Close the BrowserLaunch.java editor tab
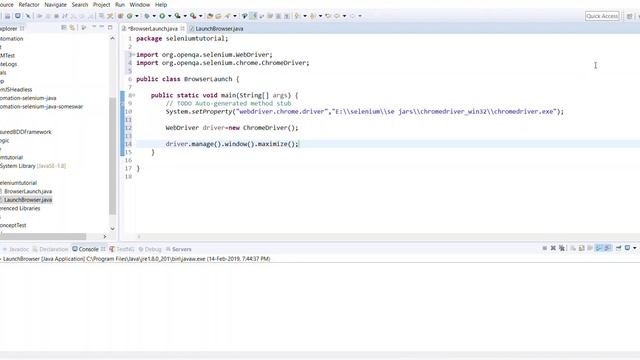Image resolution: width=640 pixels, height=360 pixels. pyautogui.click(x=182, y=29)
